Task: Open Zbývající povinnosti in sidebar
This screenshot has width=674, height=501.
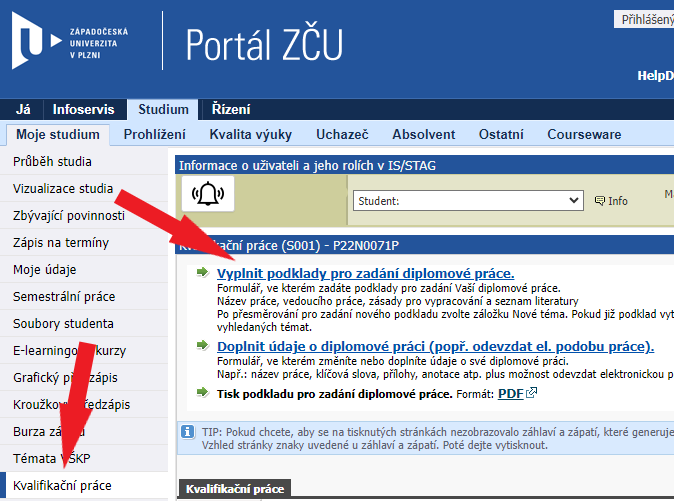Action: (x=84, y=216)
